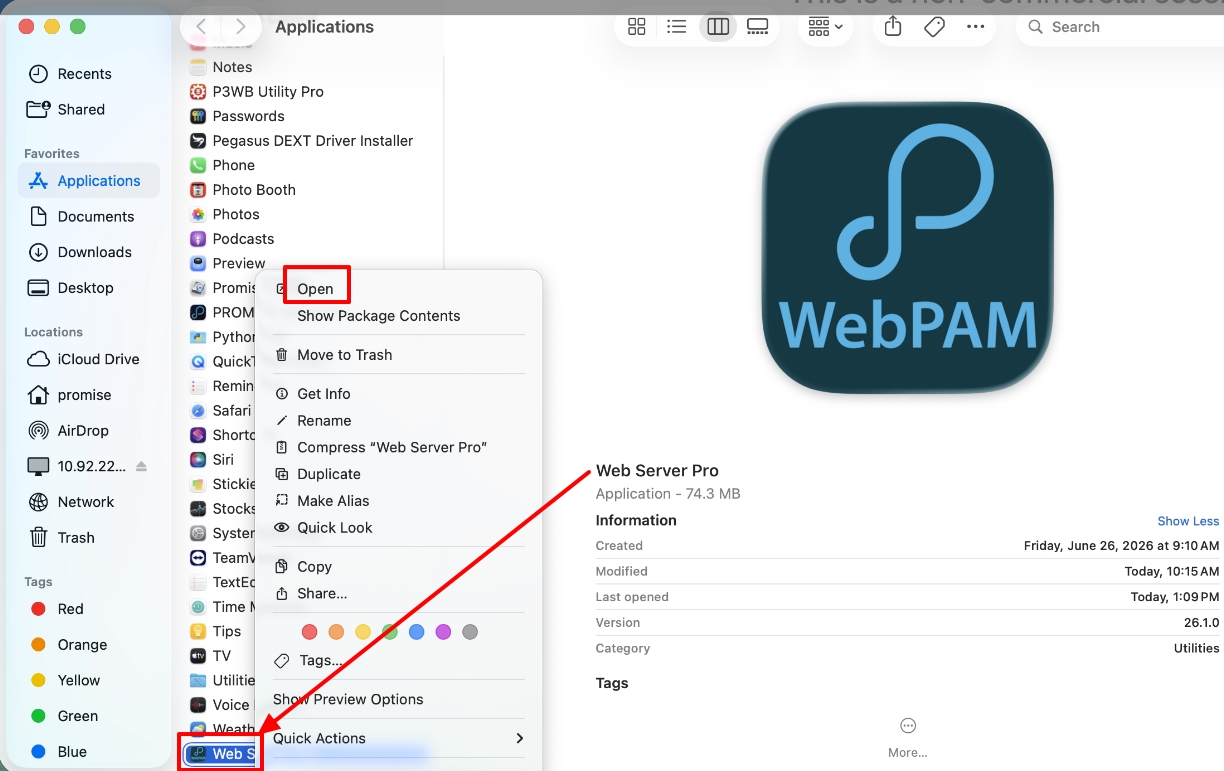Viewport: 1224px width, 771px height.
Task: Select the Photo Booth app
Action: point(254,190)
